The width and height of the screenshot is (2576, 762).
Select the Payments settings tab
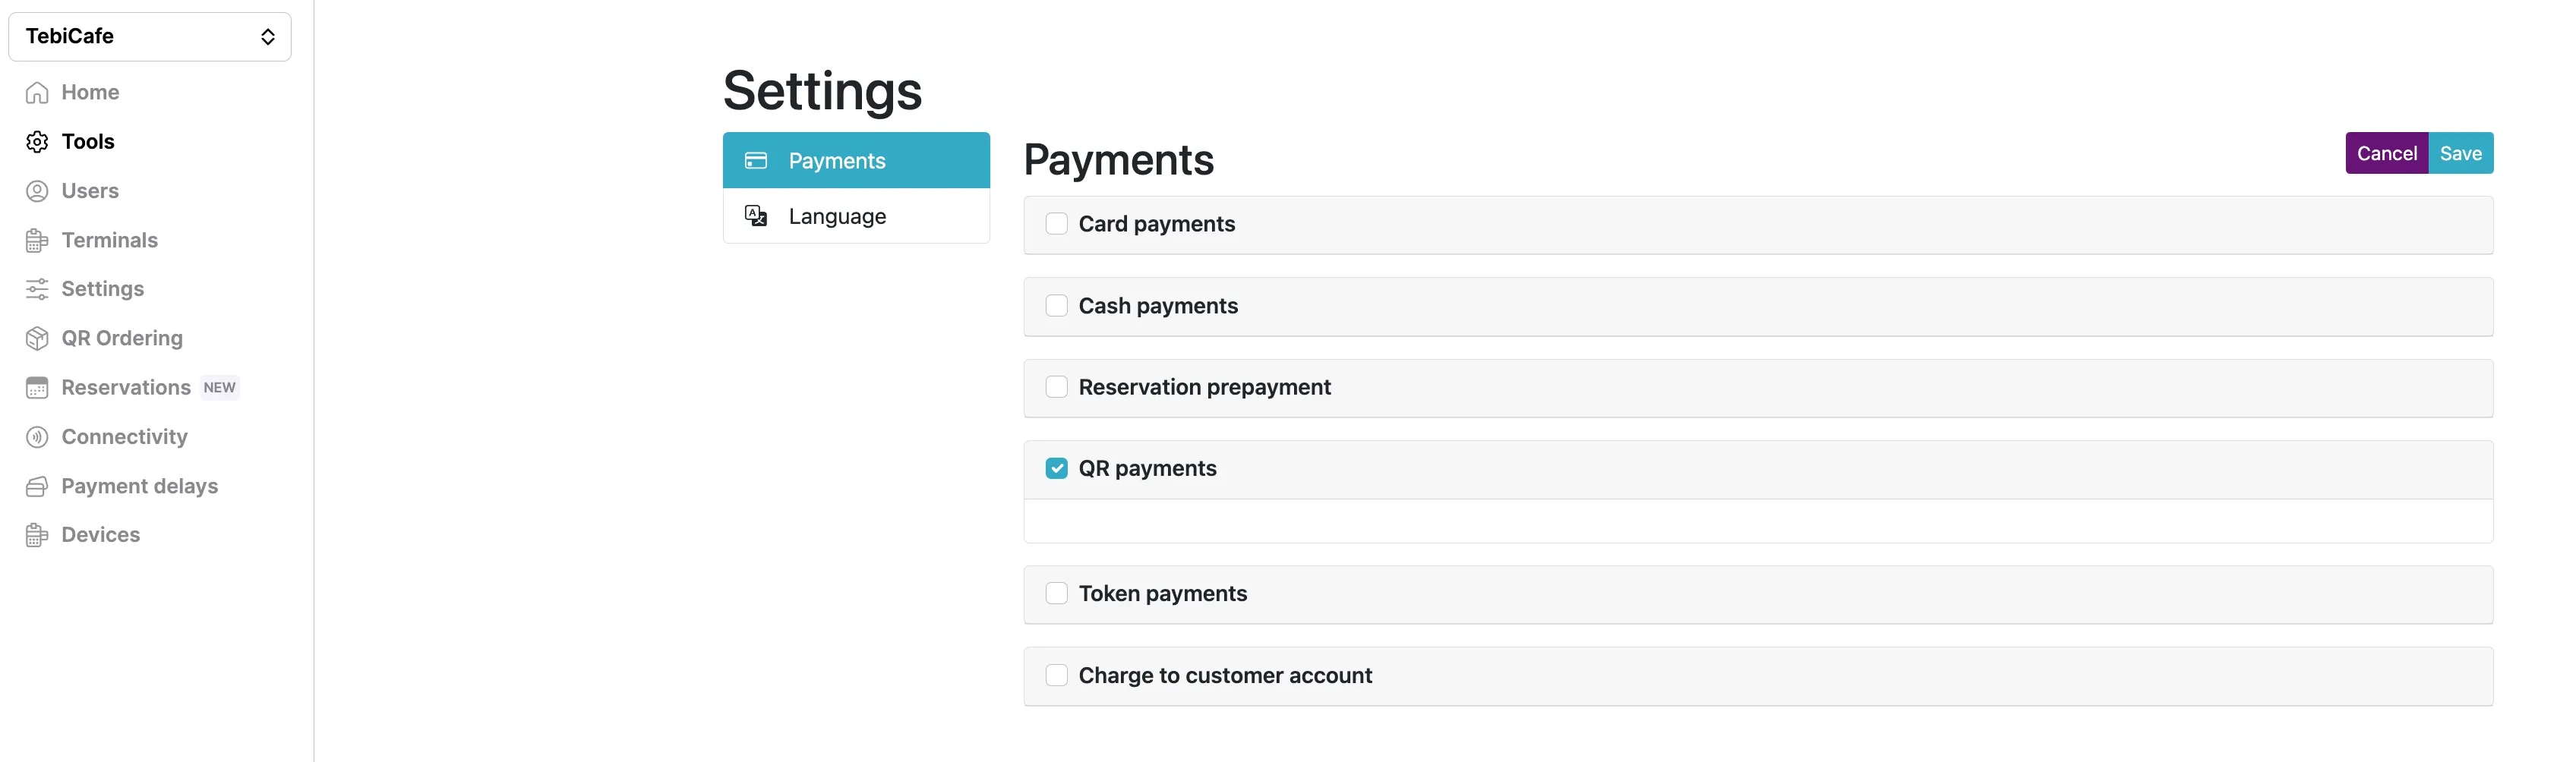856,160
